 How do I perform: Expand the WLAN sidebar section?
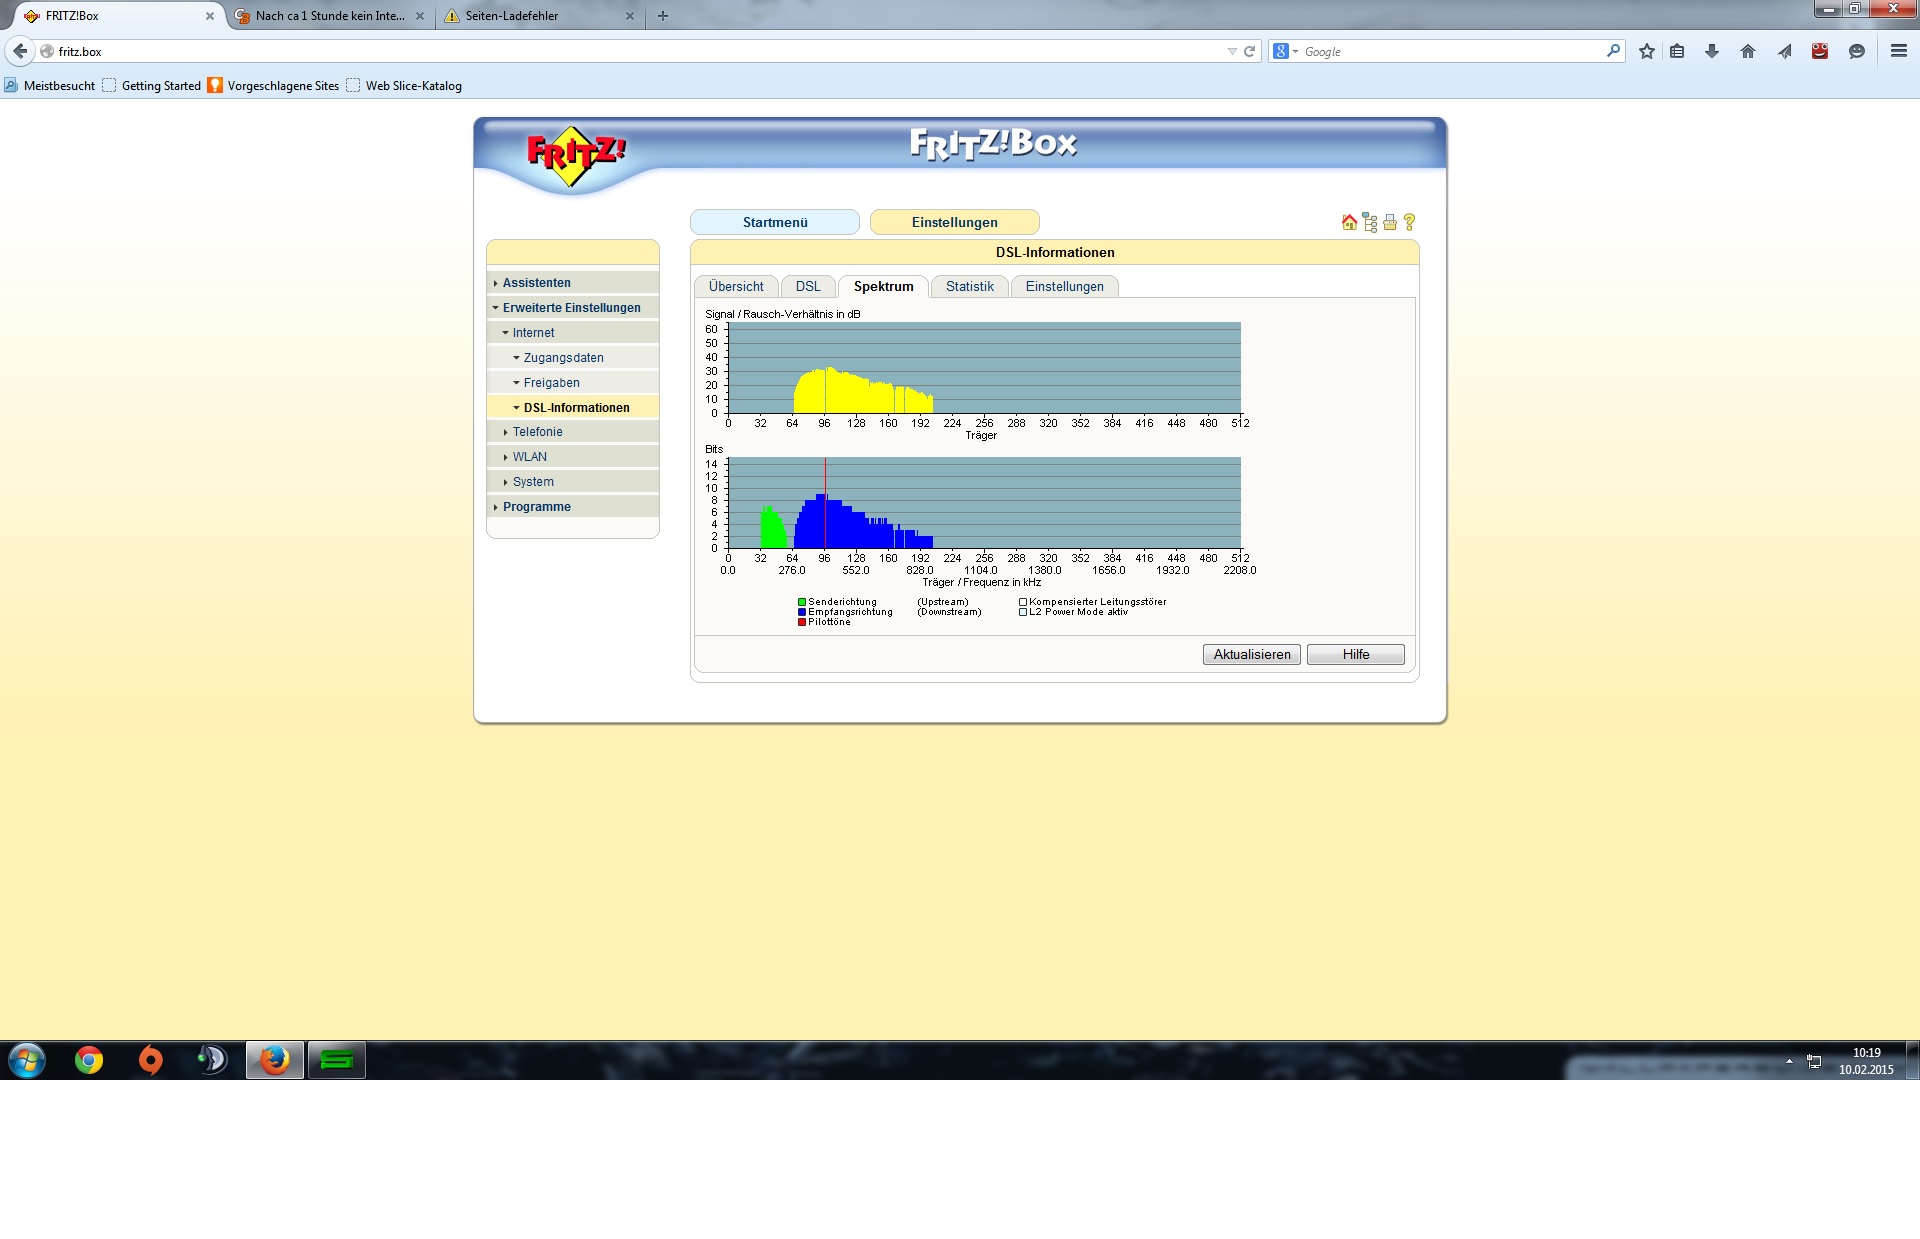pyautogui.click(x=530, y=457)
